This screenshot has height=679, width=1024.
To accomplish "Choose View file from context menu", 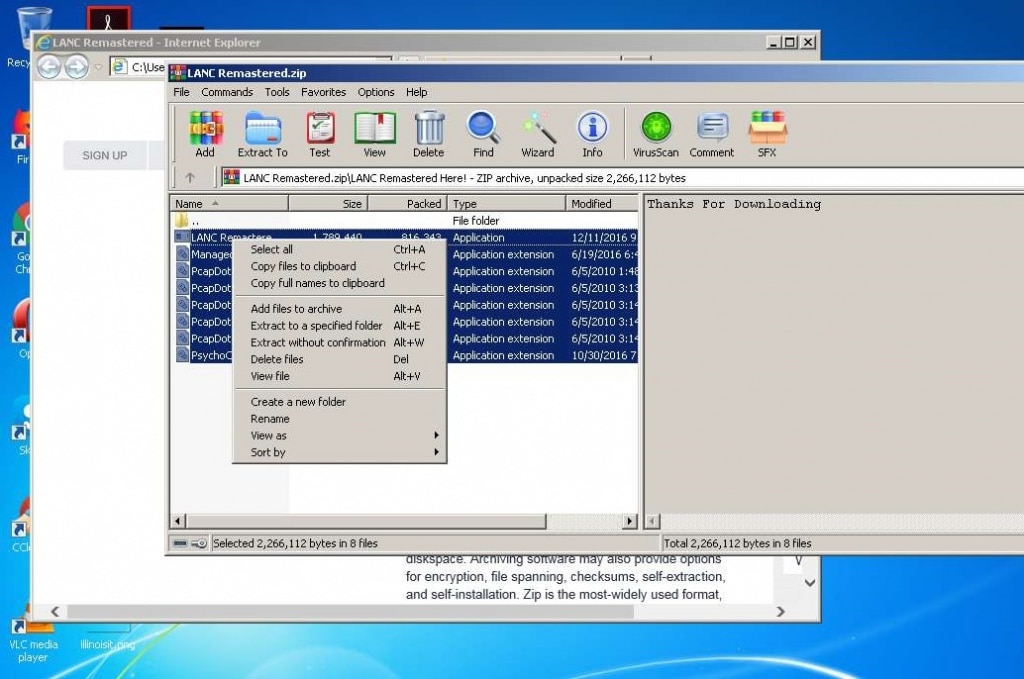I will click(x=340, y=377).
